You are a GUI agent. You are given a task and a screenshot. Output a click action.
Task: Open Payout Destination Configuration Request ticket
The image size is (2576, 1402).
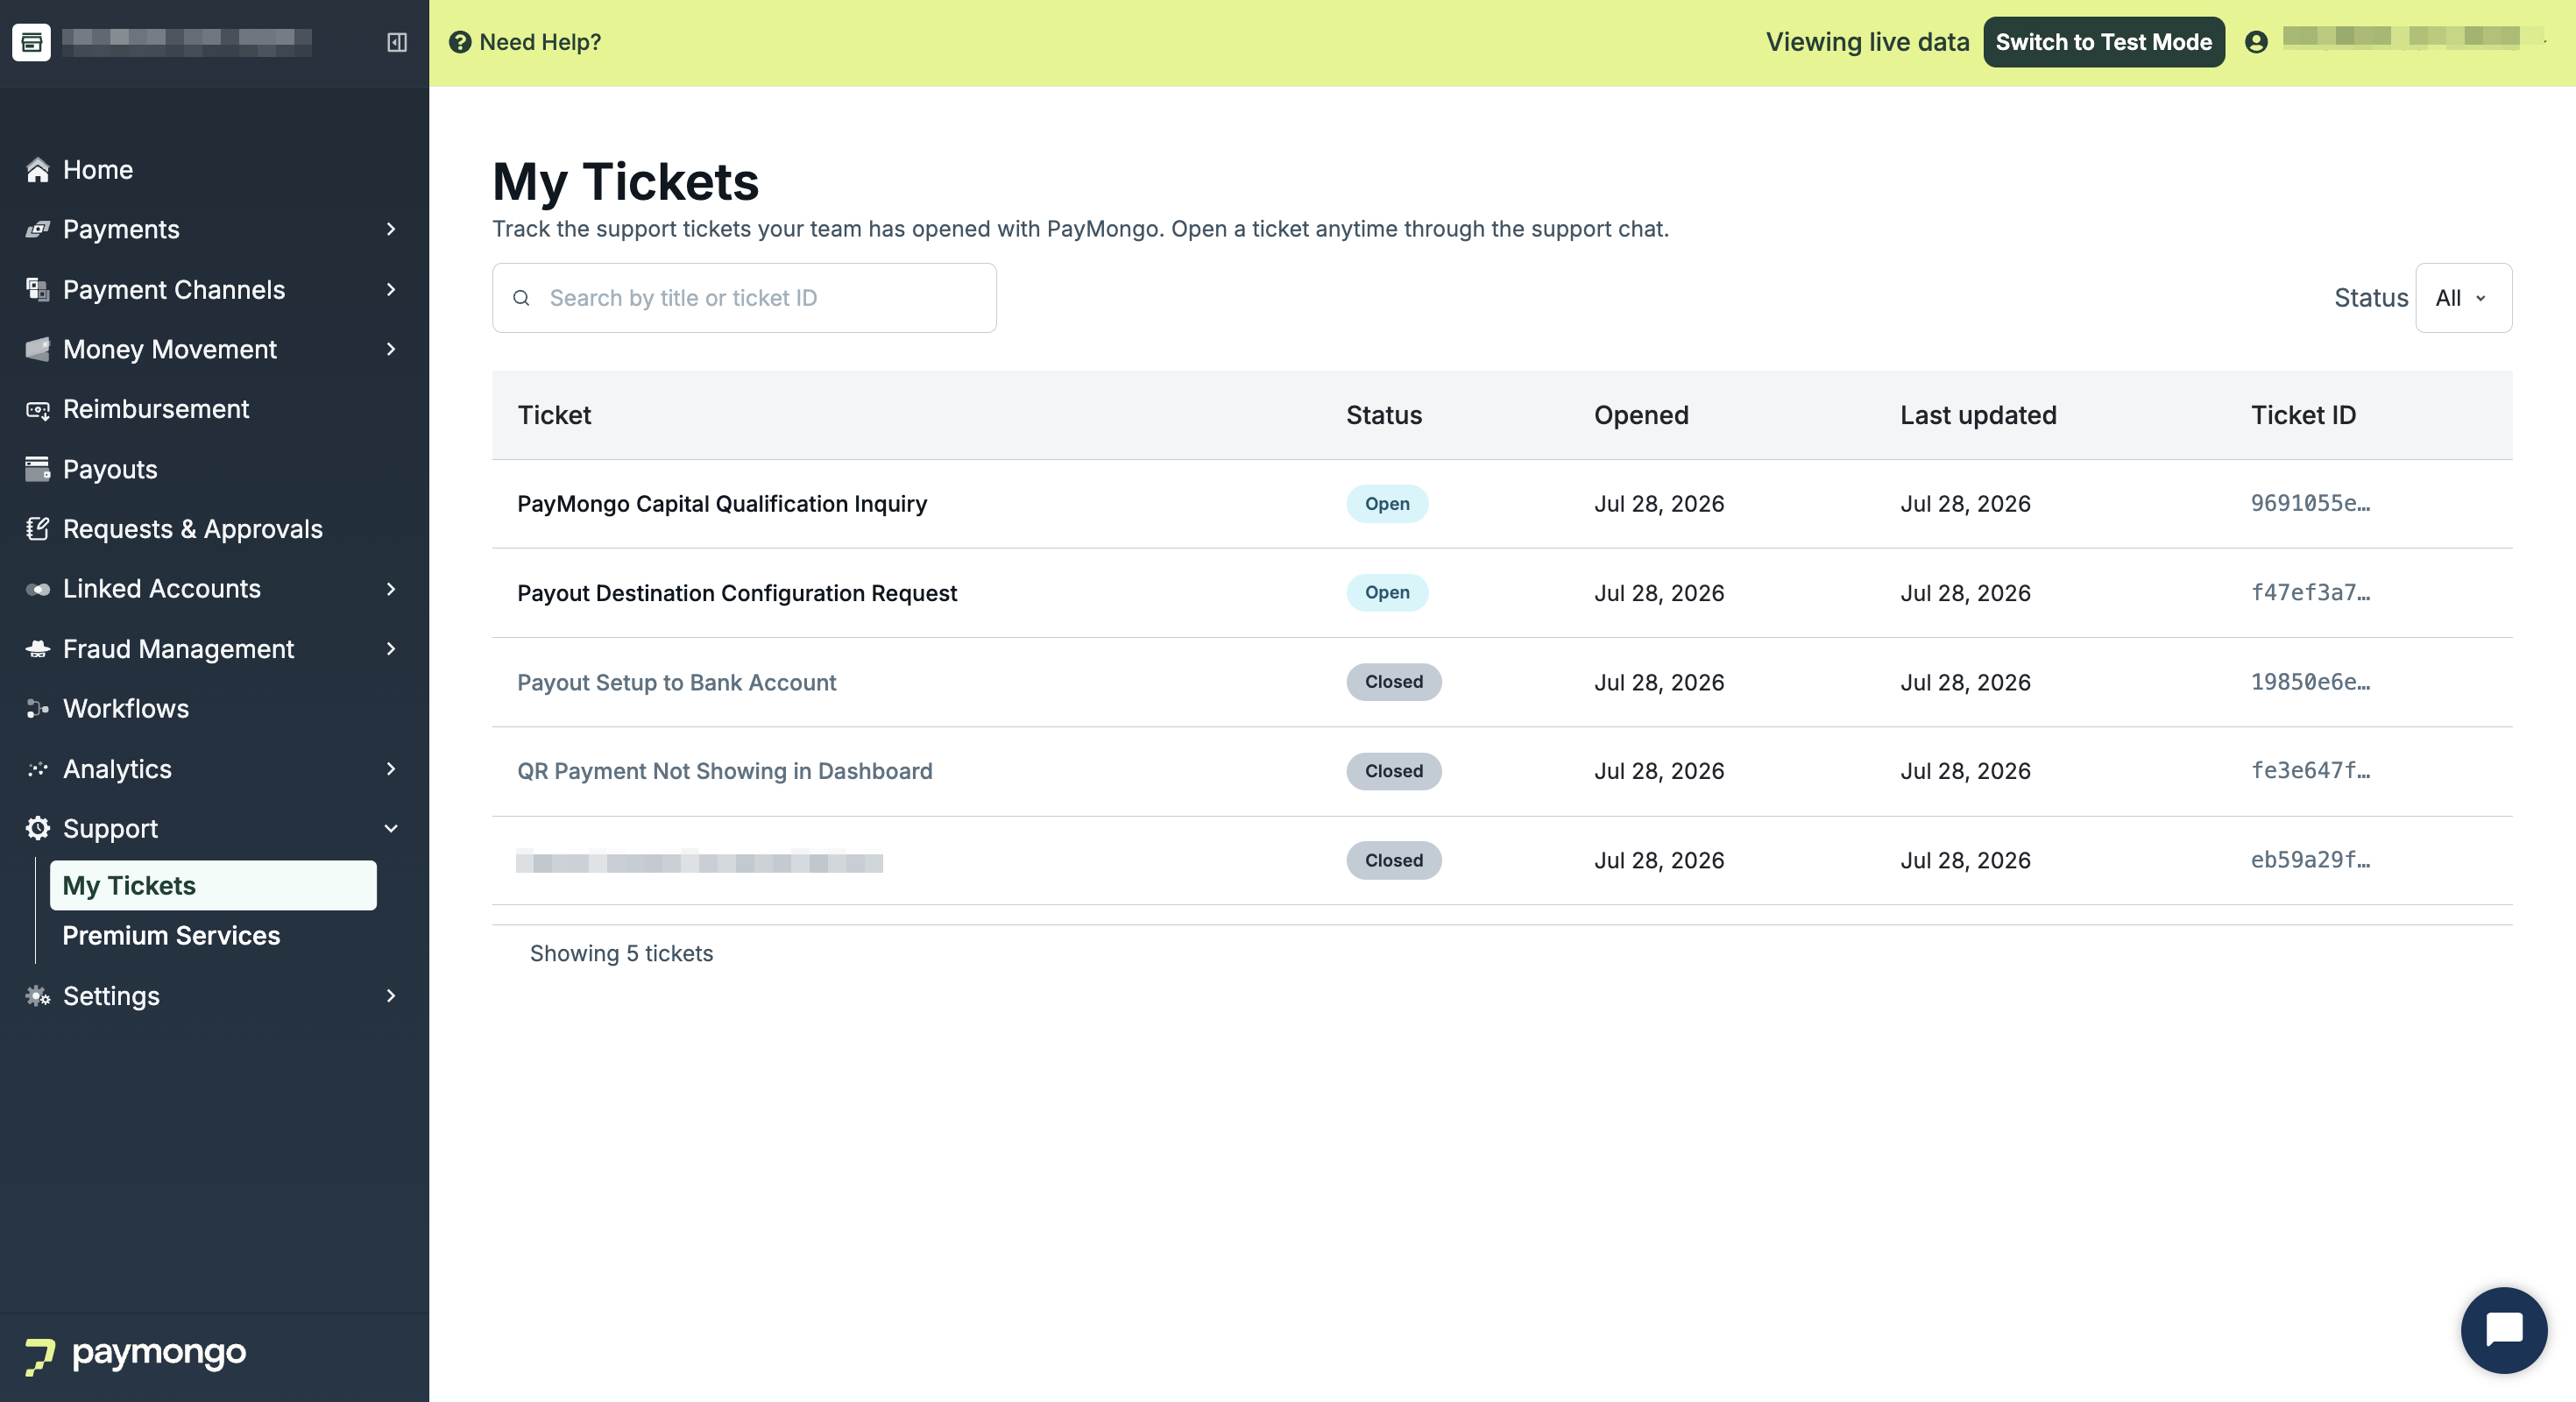737,593
